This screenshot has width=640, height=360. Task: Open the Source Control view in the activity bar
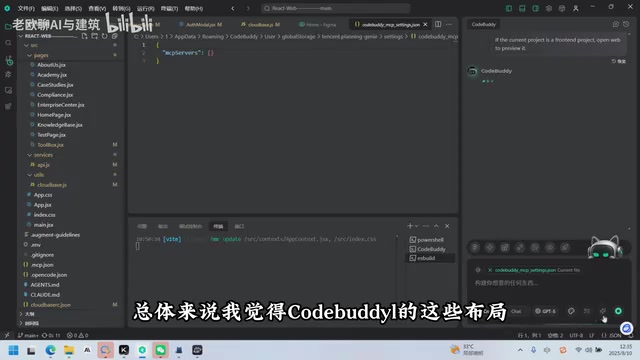click(x=8, y=60)
